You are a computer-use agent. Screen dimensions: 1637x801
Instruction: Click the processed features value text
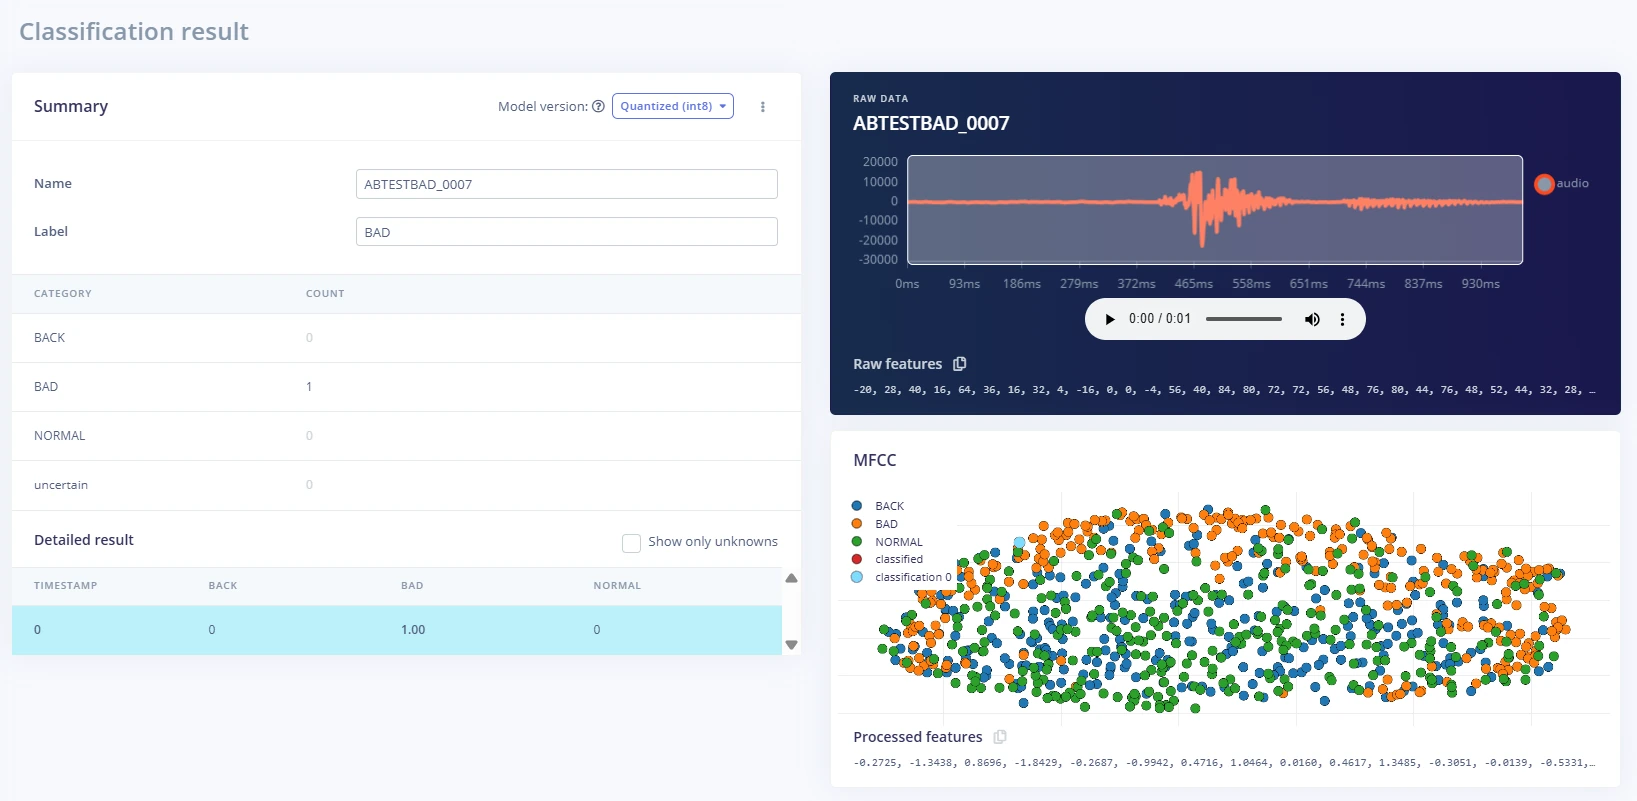click(x=1224, y=763)
